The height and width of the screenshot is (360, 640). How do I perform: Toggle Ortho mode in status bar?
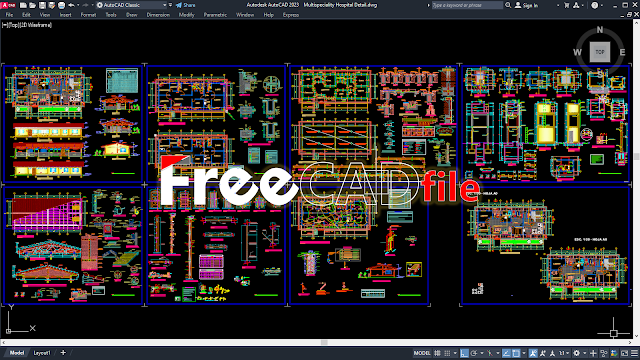coord(464,353)
